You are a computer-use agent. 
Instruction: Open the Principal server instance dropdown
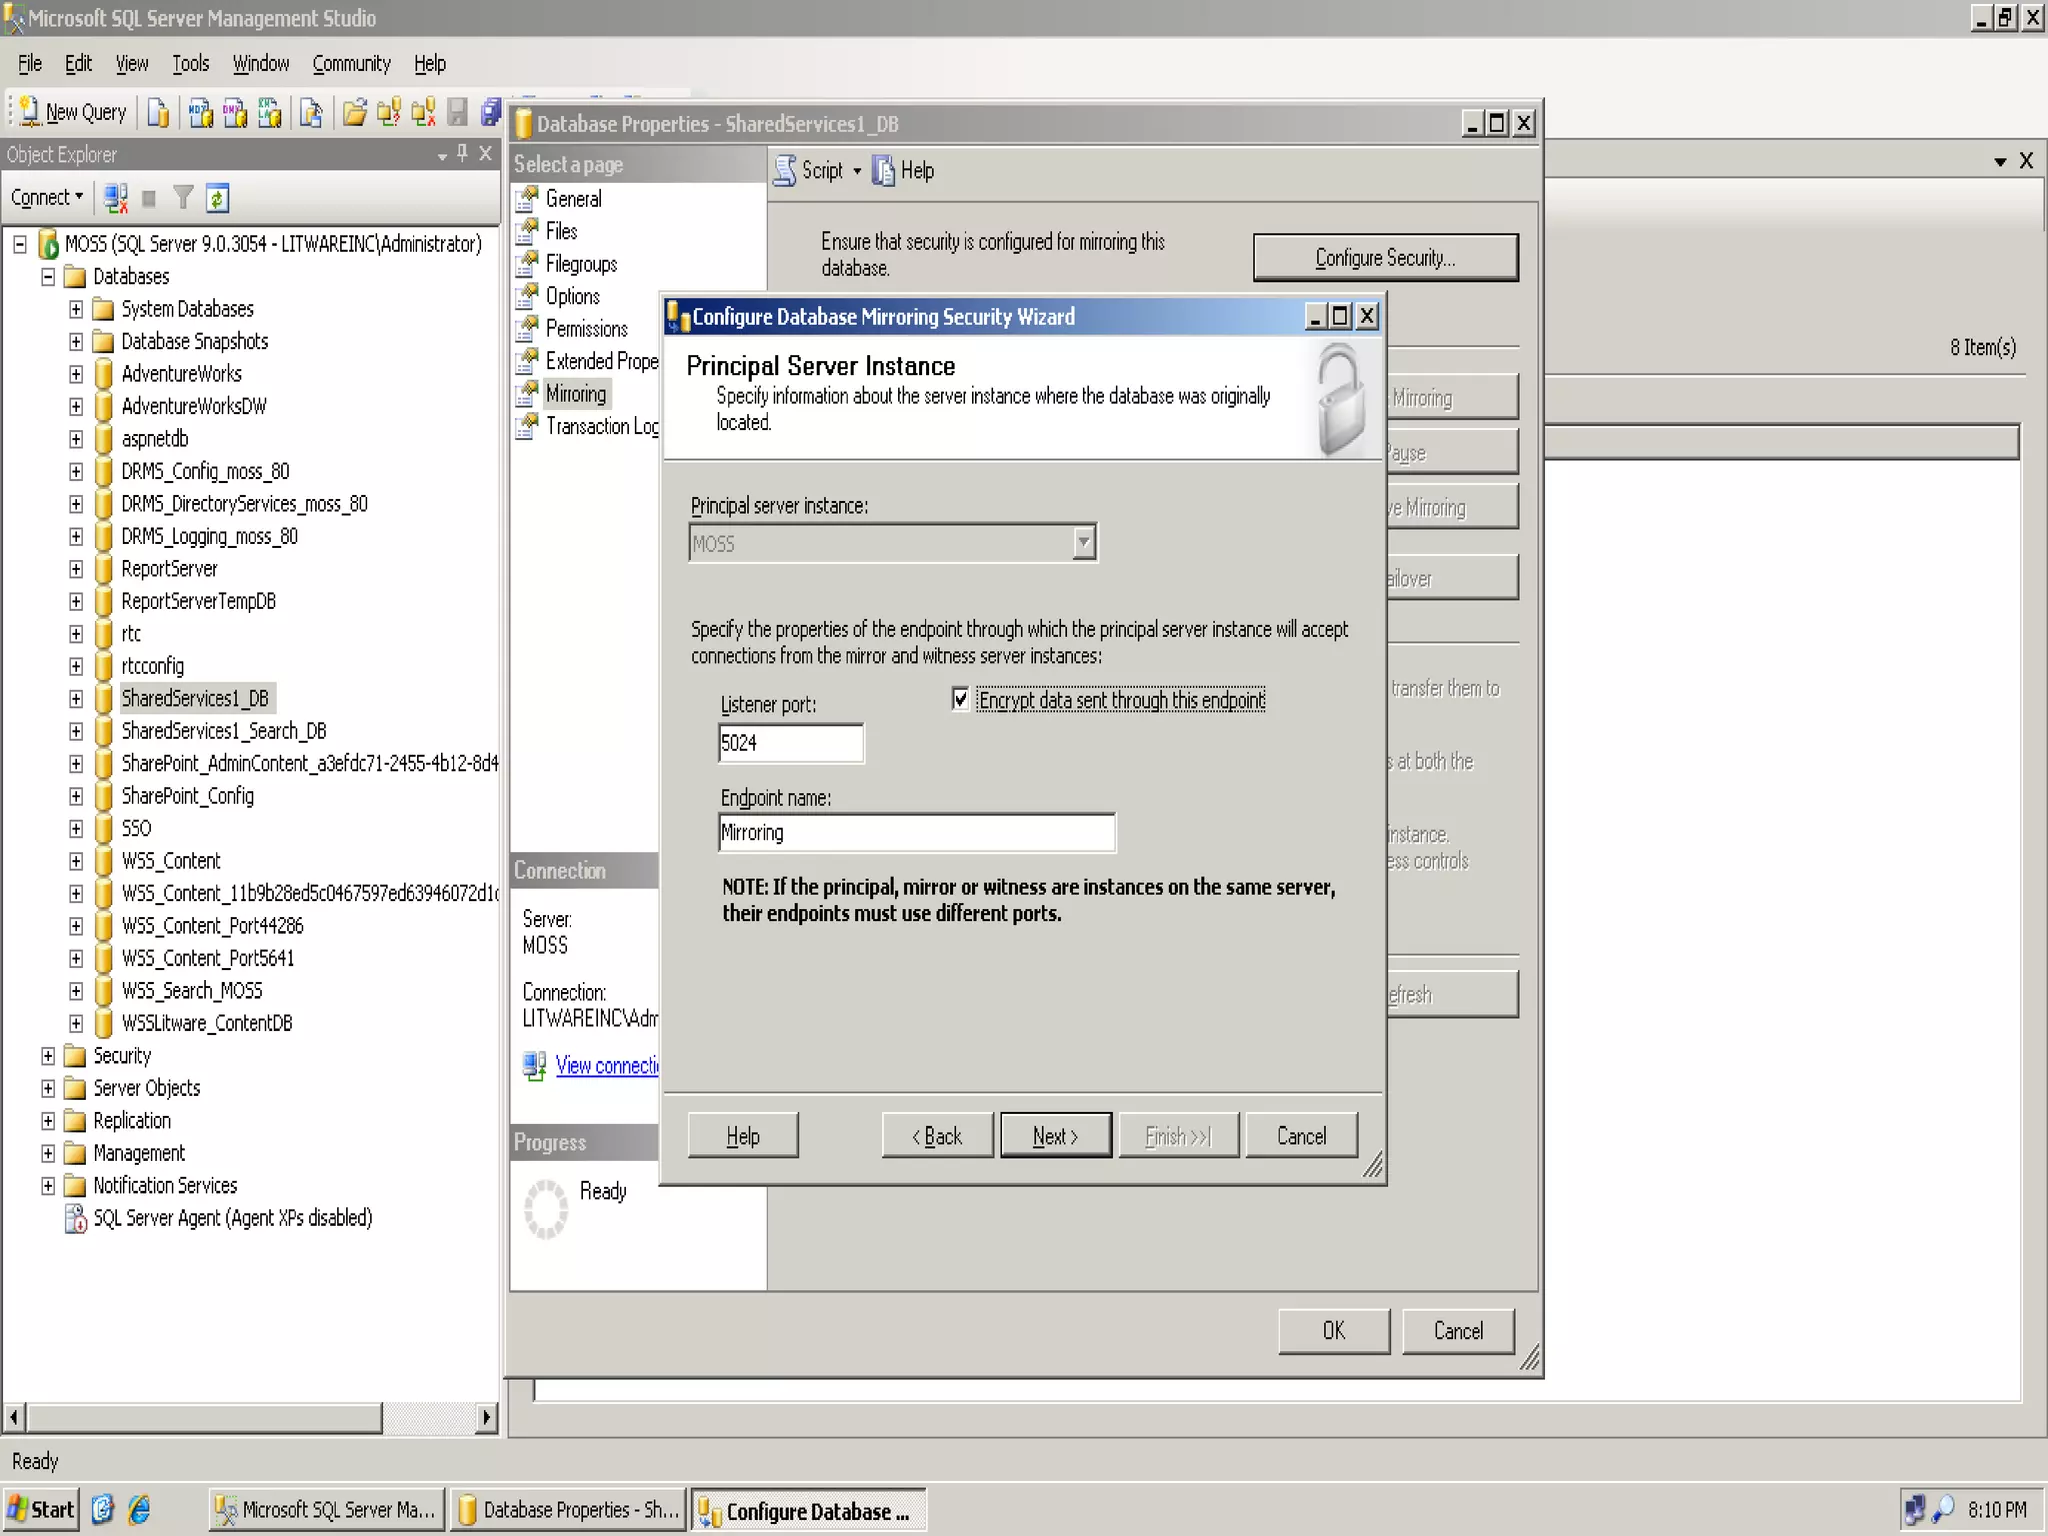pyautogui.click(x=1083, y=543)
